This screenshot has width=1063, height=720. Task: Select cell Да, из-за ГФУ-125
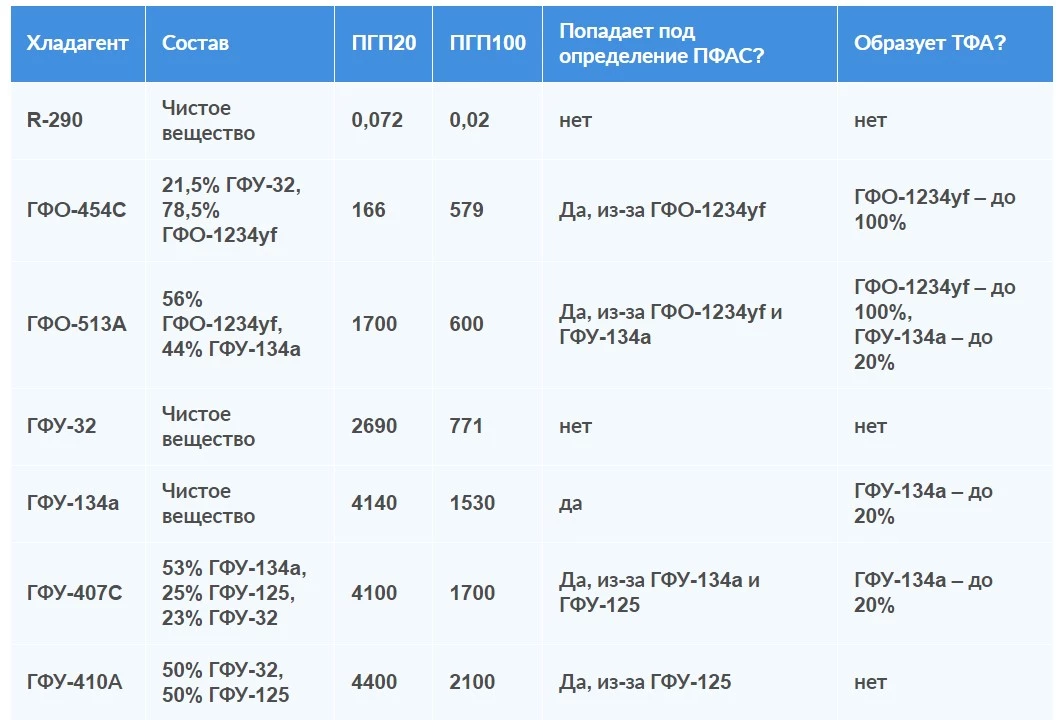tap(645, 682)
